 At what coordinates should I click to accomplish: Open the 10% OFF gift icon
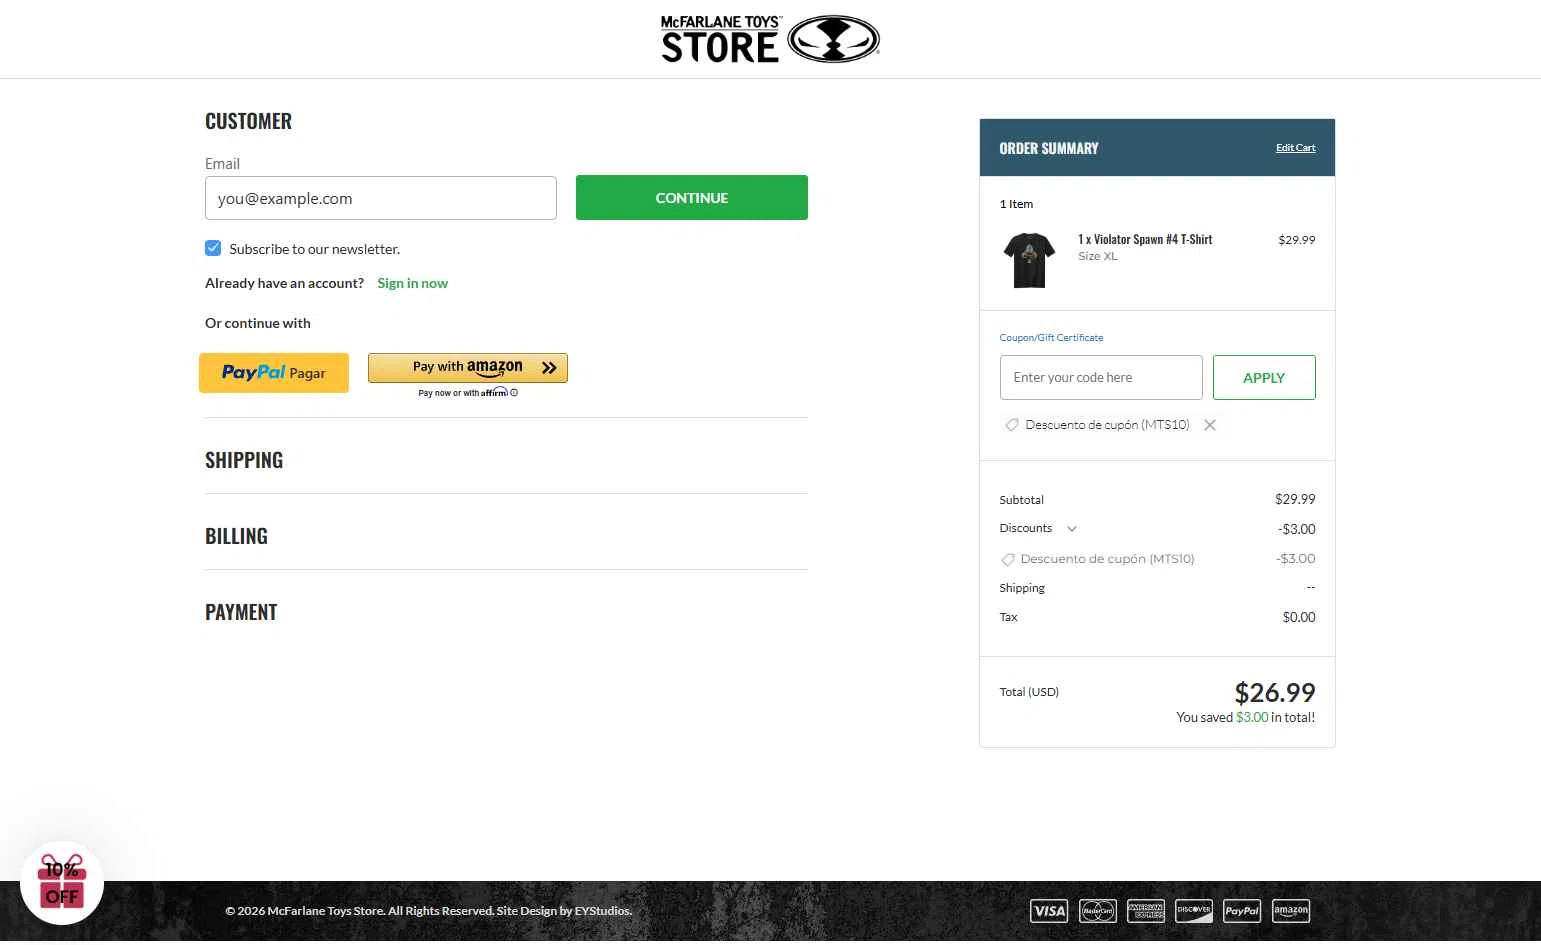(62, 883)
